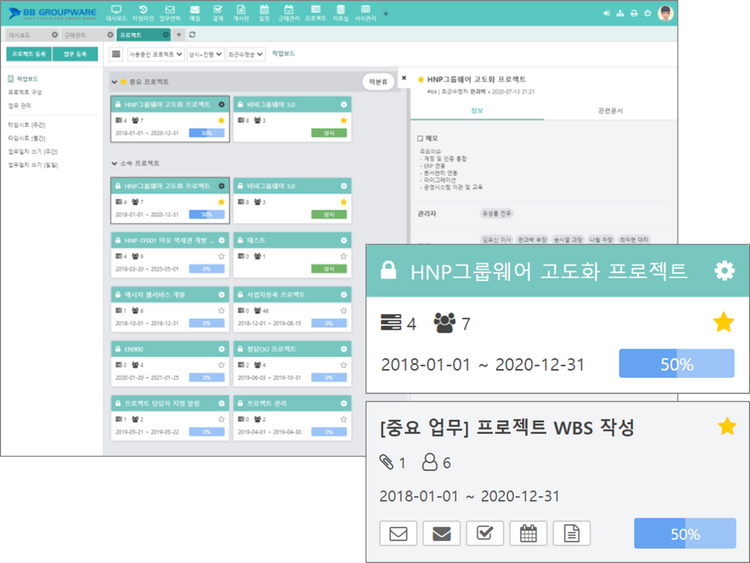750x563 pixels.
Task: Open 프로젝트 구성 in the left sidebar
Action: pyautogui.click(x=25, y=92)
